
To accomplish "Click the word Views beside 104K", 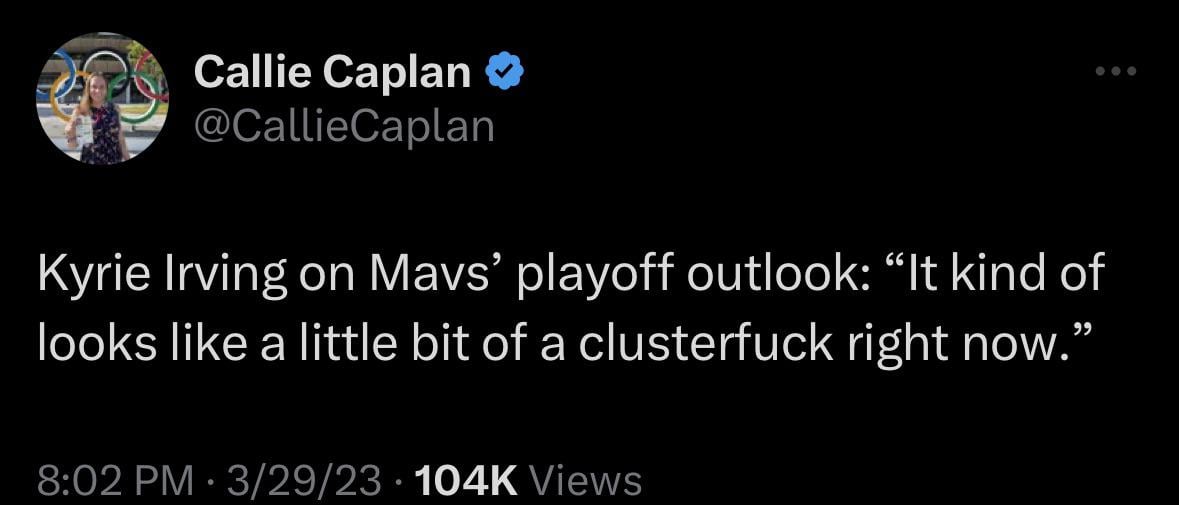I will (585, 481).
